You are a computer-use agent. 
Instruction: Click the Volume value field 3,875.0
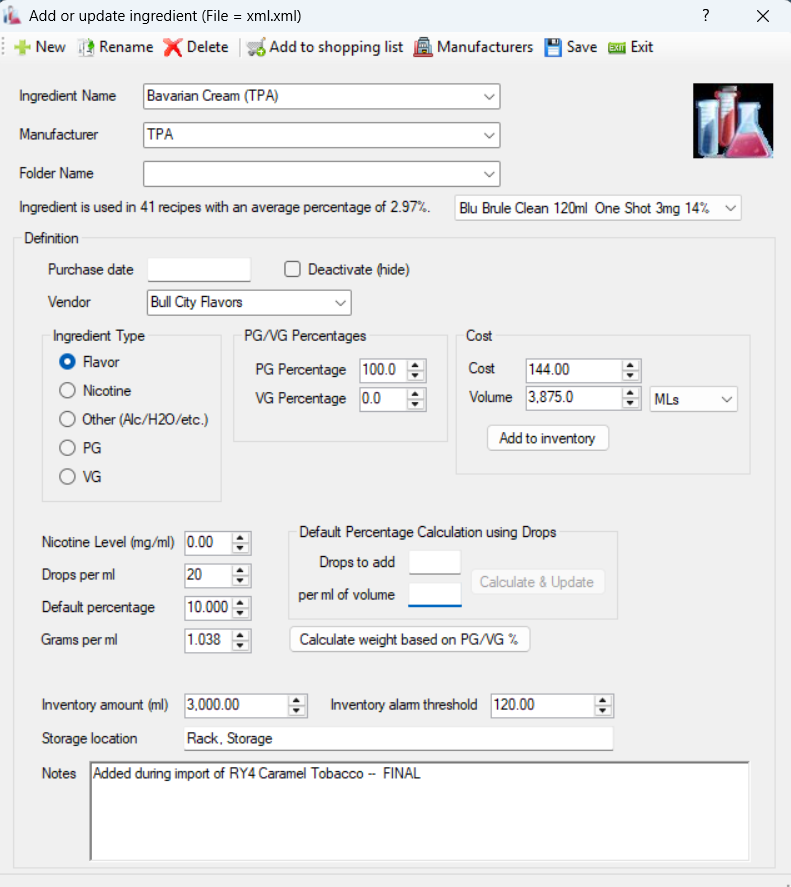pos(574,398)
